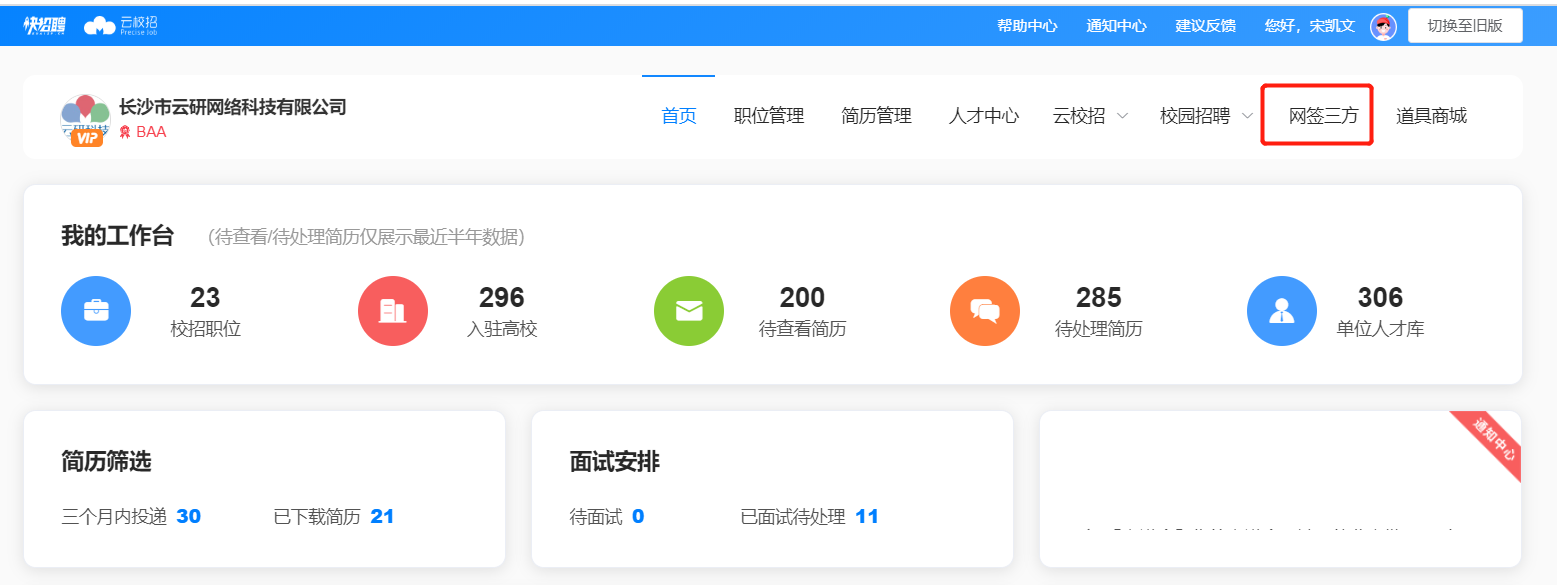Click the chat bubble icon for 待处理简历
The image size is (1557, 585).
pyautogui.click(x=984, y=311)
